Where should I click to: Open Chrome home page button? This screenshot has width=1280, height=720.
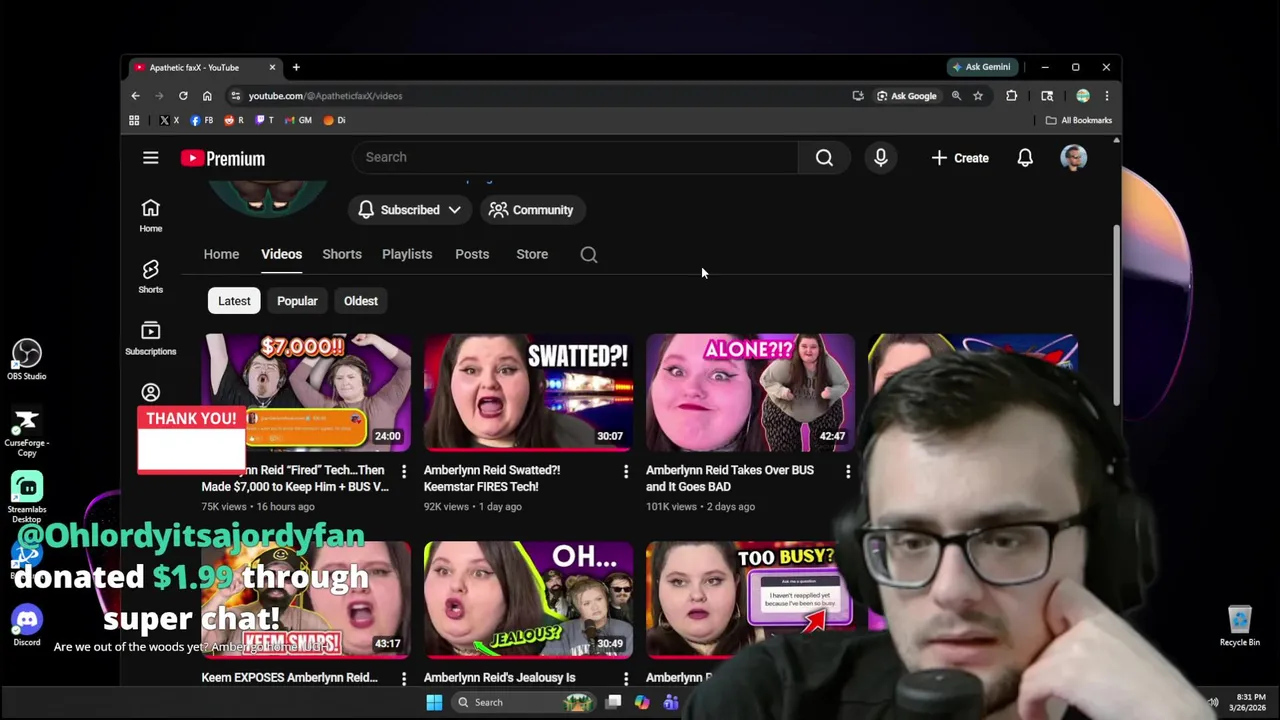coord(207,96)
